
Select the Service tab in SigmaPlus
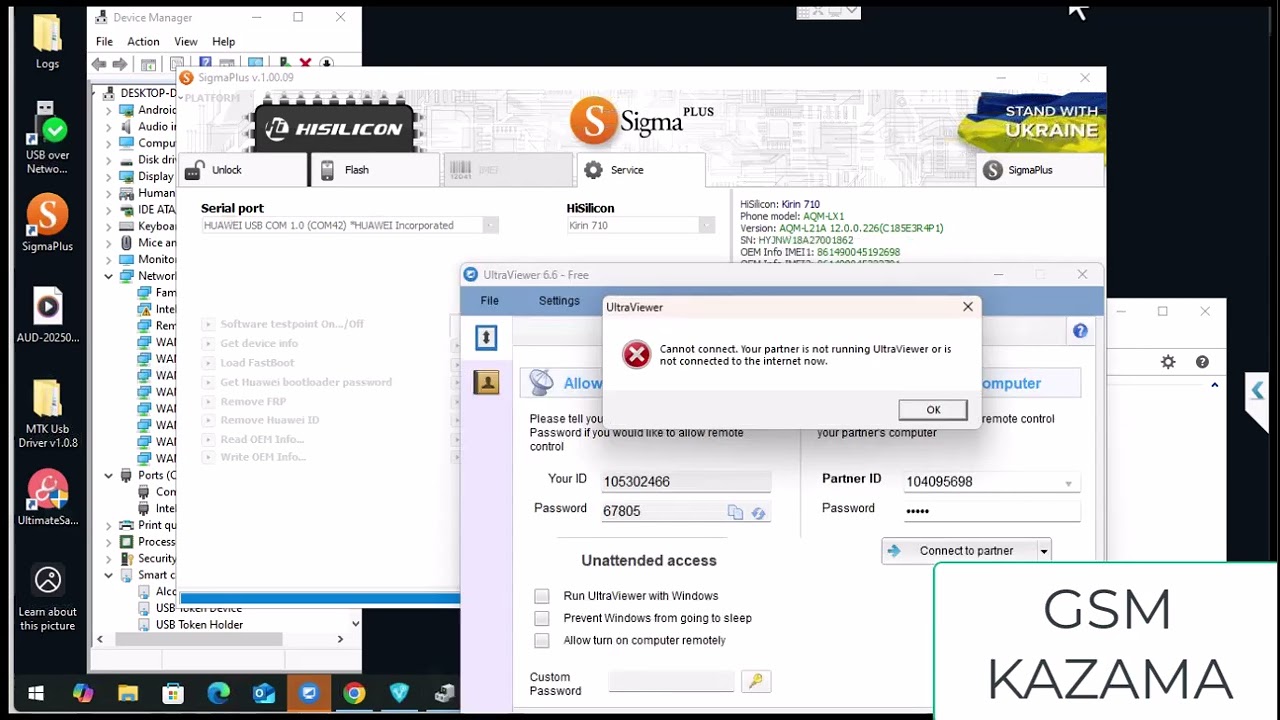pos(640,170)
